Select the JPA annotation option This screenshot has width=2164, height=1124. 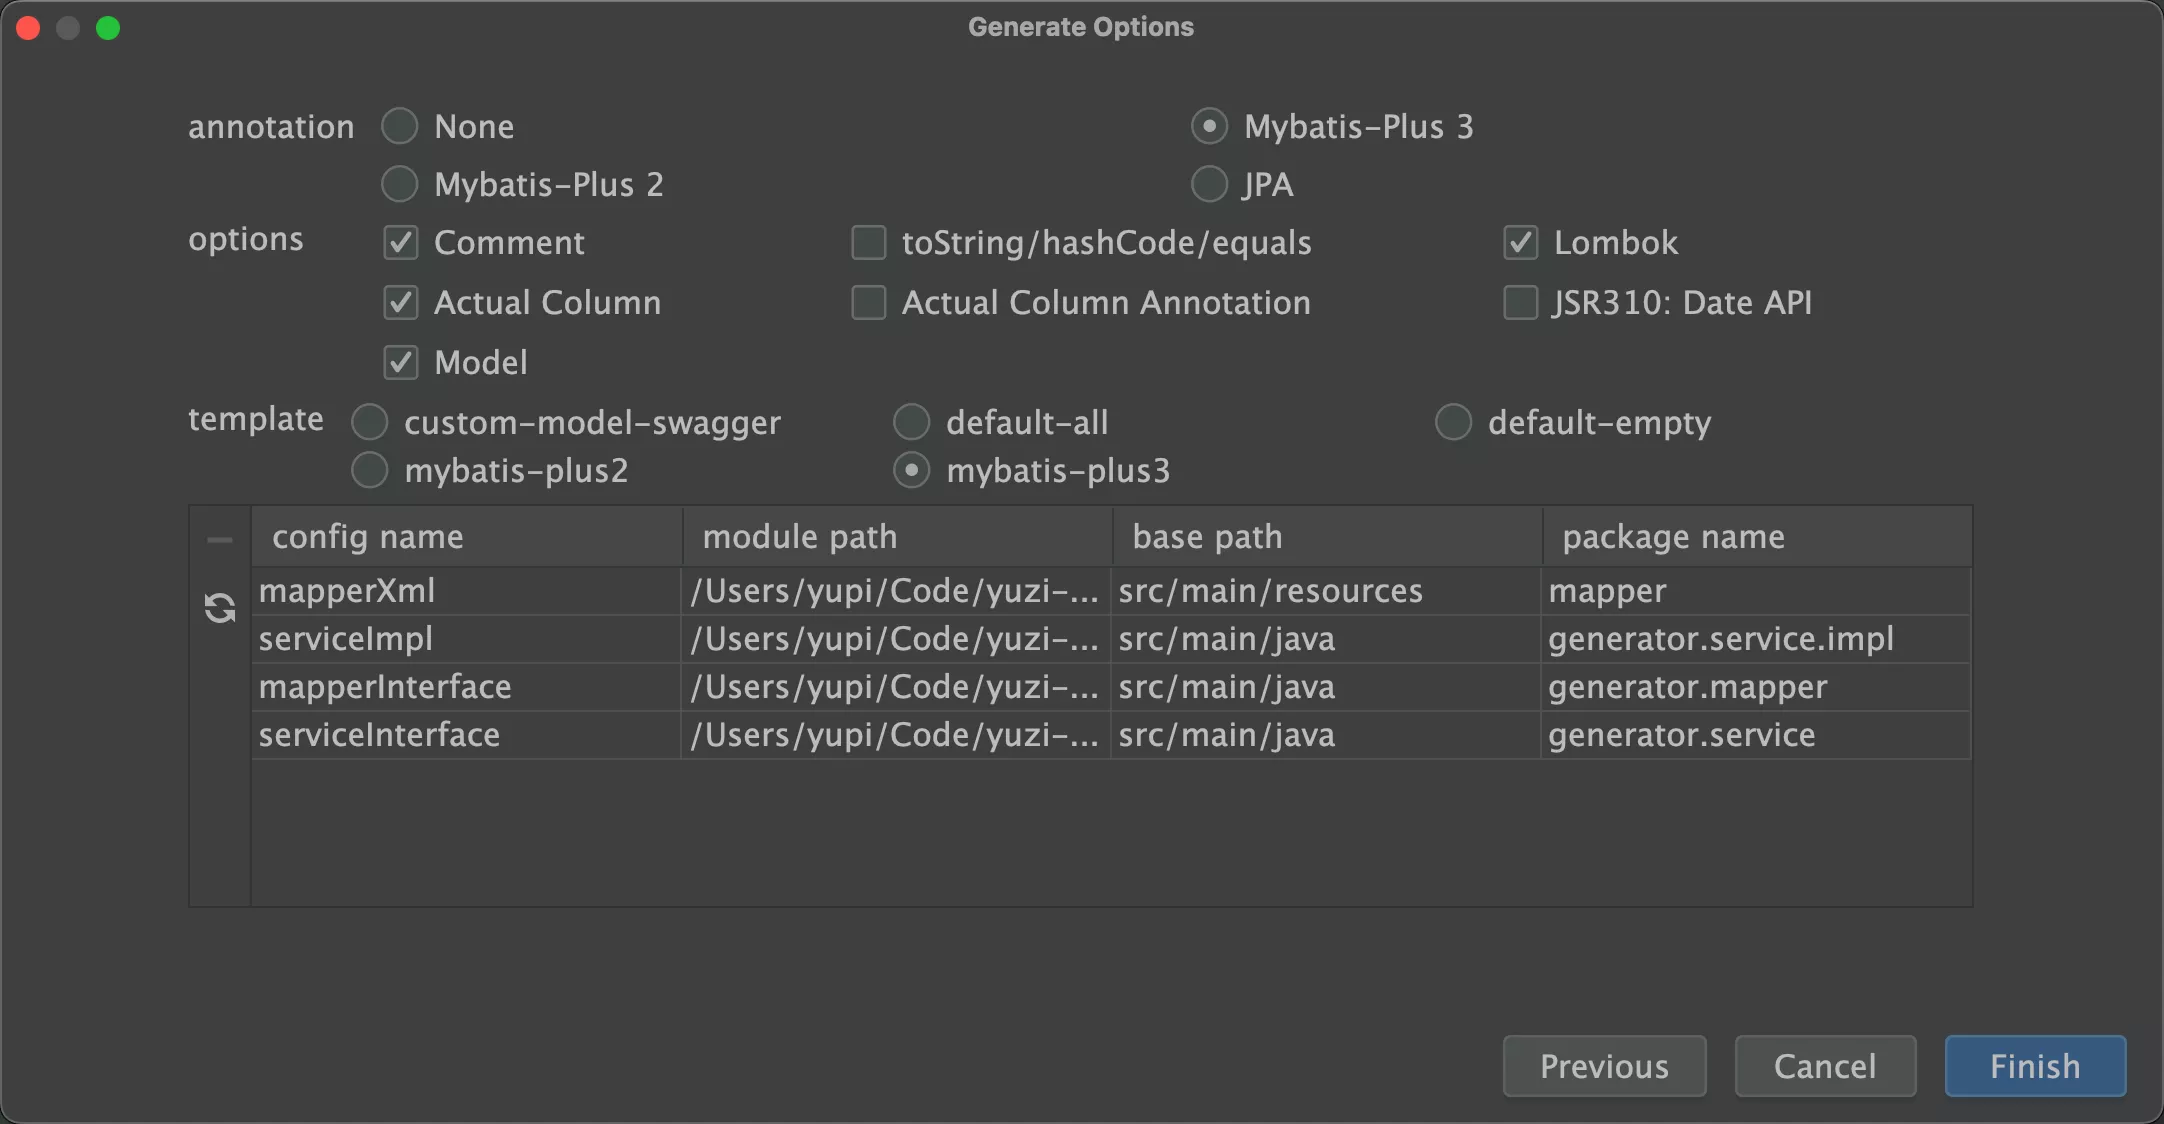1209,182
